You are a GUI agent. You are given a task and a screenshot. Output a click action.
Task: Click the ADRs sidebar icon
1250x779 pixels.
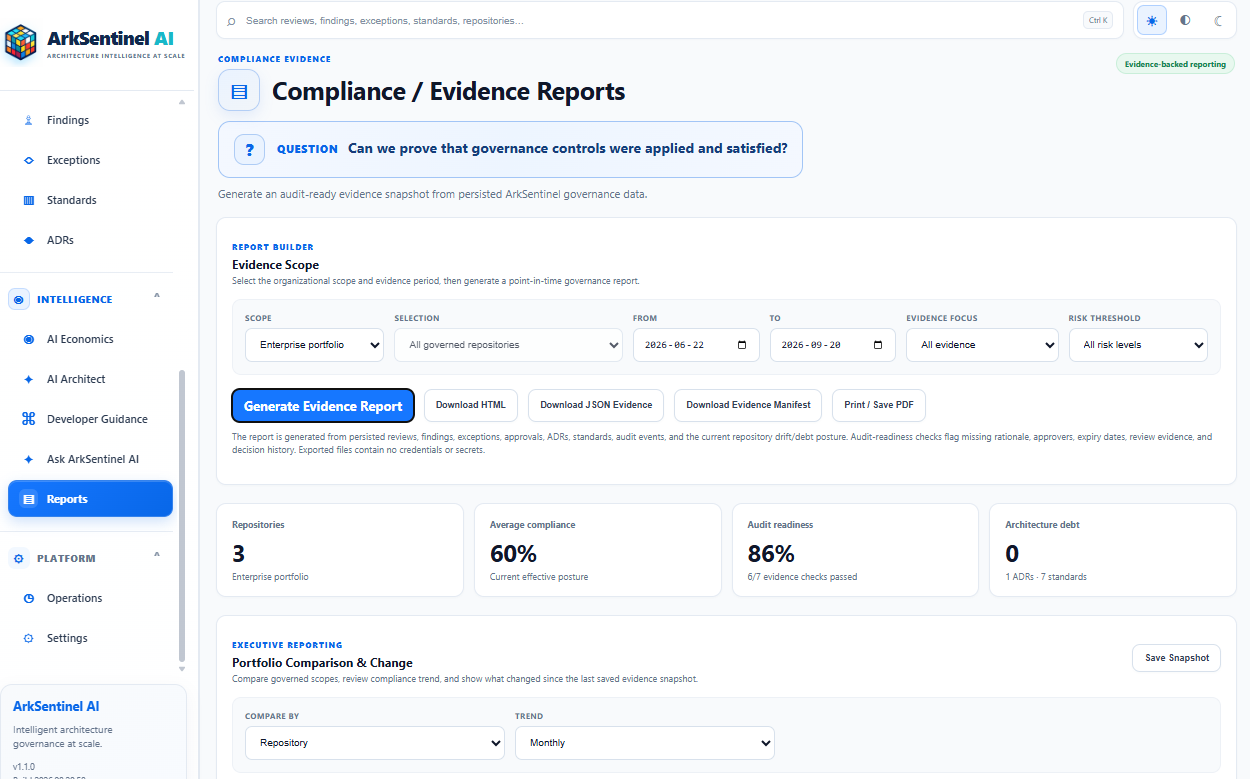tap(28, 240)
